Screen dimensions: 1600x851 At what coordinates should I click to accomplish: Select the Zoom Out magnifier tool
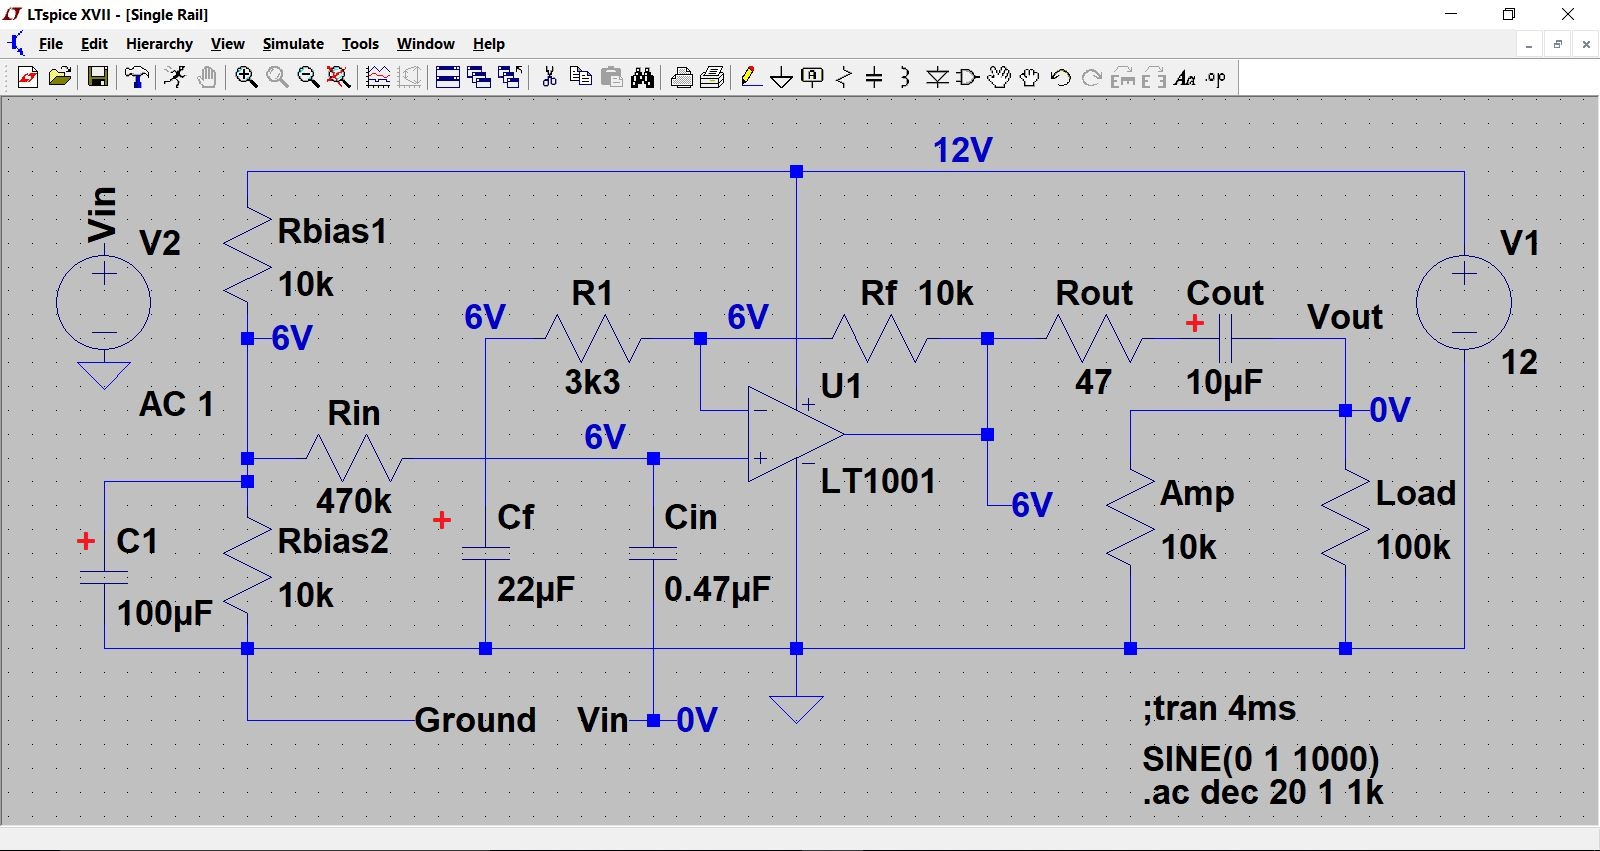pyautogui.click(x=308, y=77)
